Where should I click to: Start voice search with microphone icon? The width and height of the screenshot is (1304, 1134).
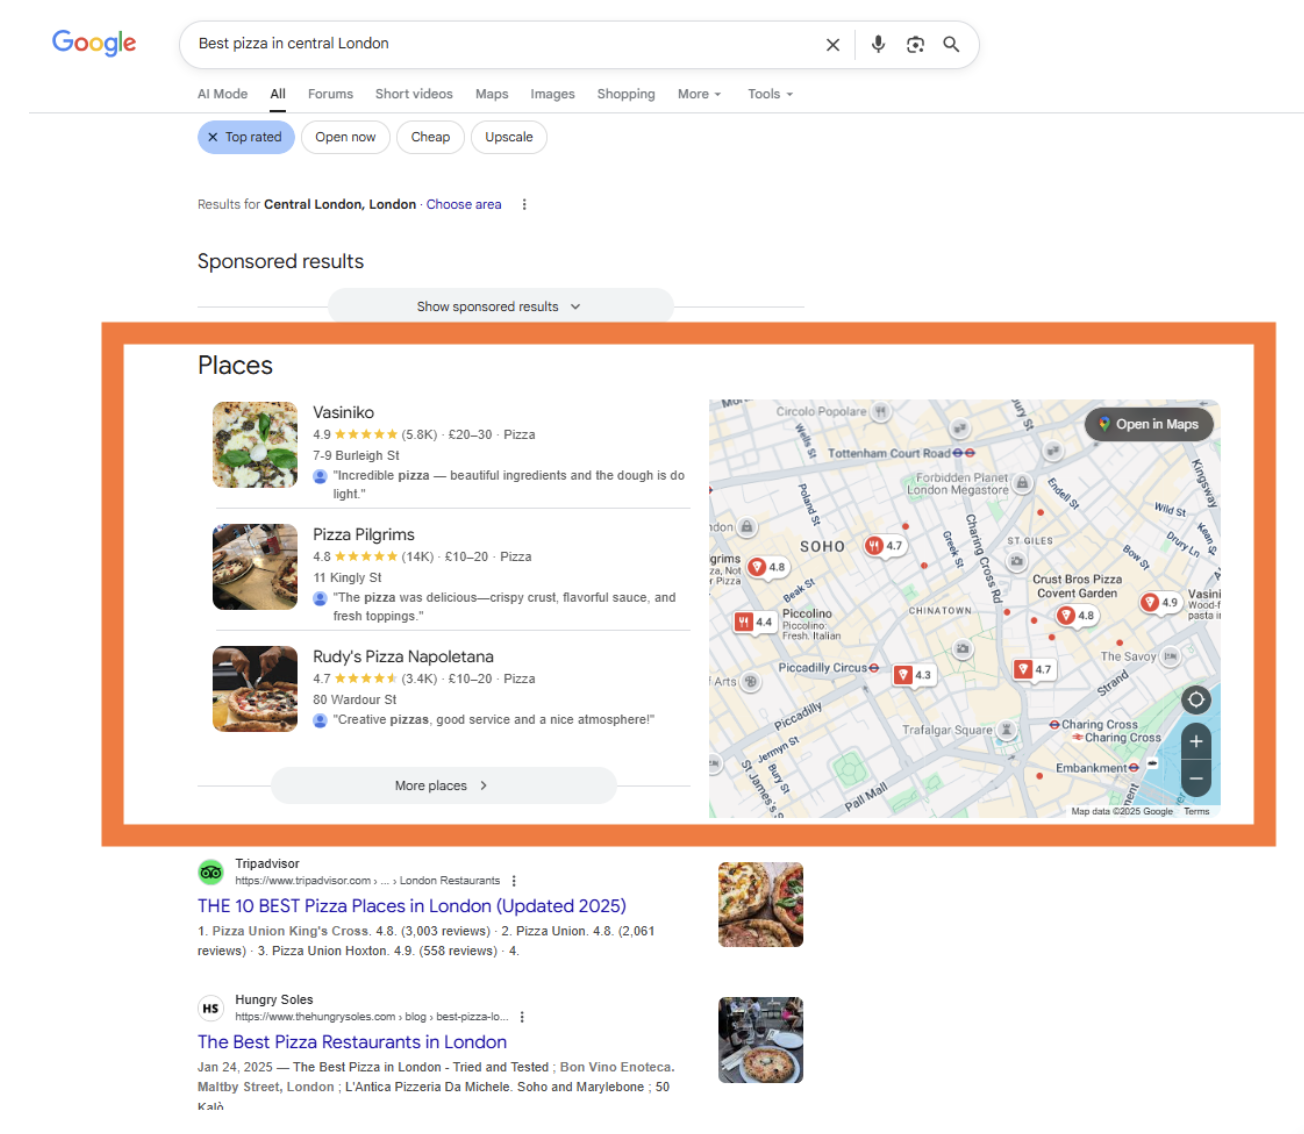point(878,45)
